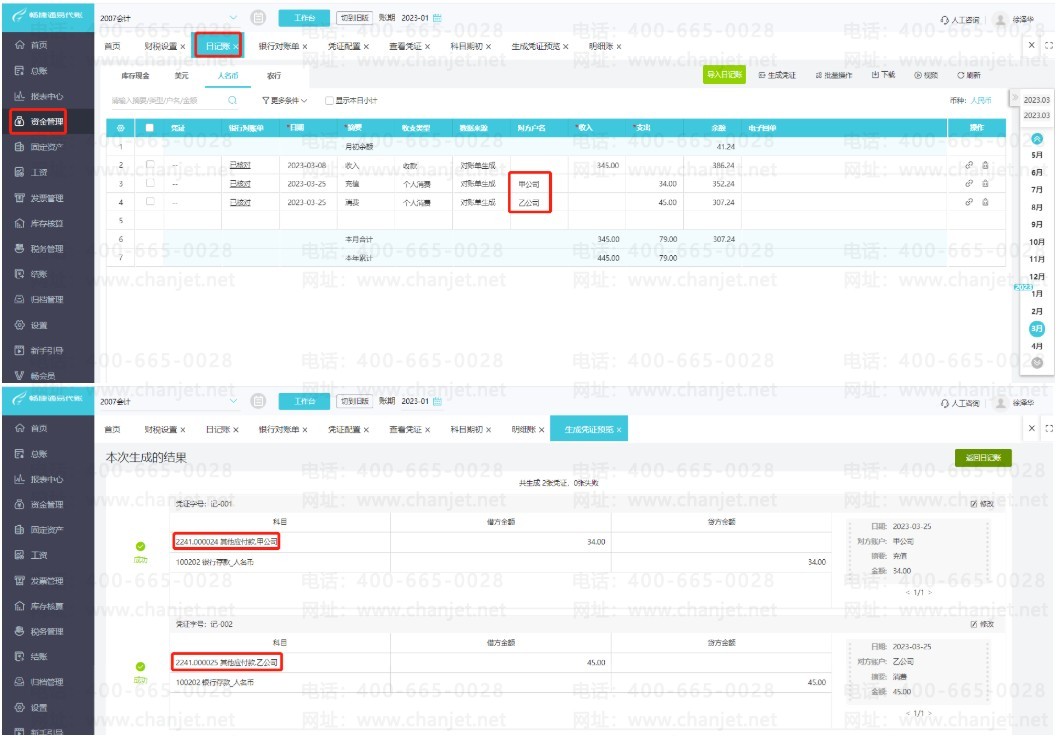Open 畅会员 in the 日记账 window sidebar
Screen dimensions: 1063x741
click(x=35, y=375)
